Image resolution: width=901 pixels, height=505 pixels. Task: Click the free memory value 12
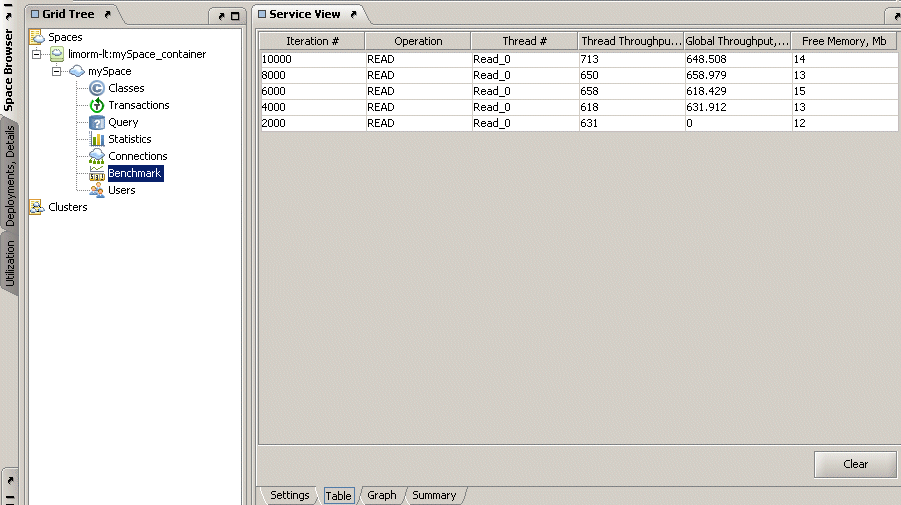(x=845, y=124)
